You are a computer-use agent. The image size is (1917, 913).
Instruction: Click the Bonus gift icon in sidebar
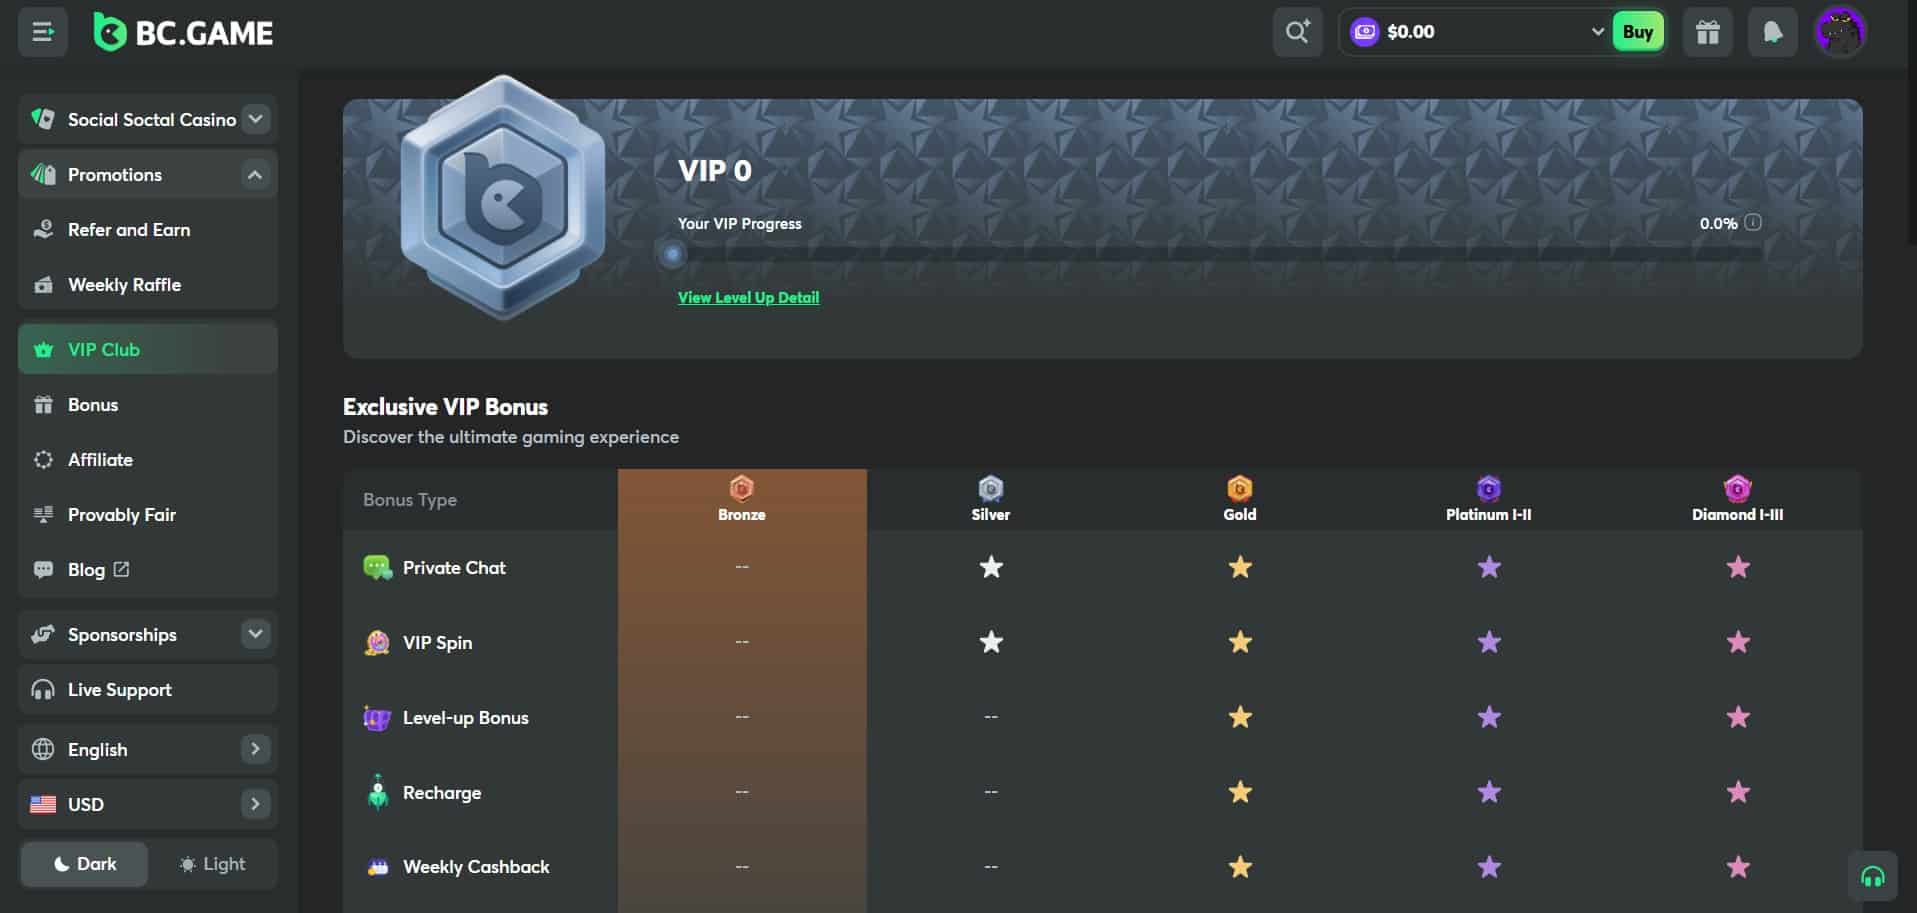tap(43, 405)
